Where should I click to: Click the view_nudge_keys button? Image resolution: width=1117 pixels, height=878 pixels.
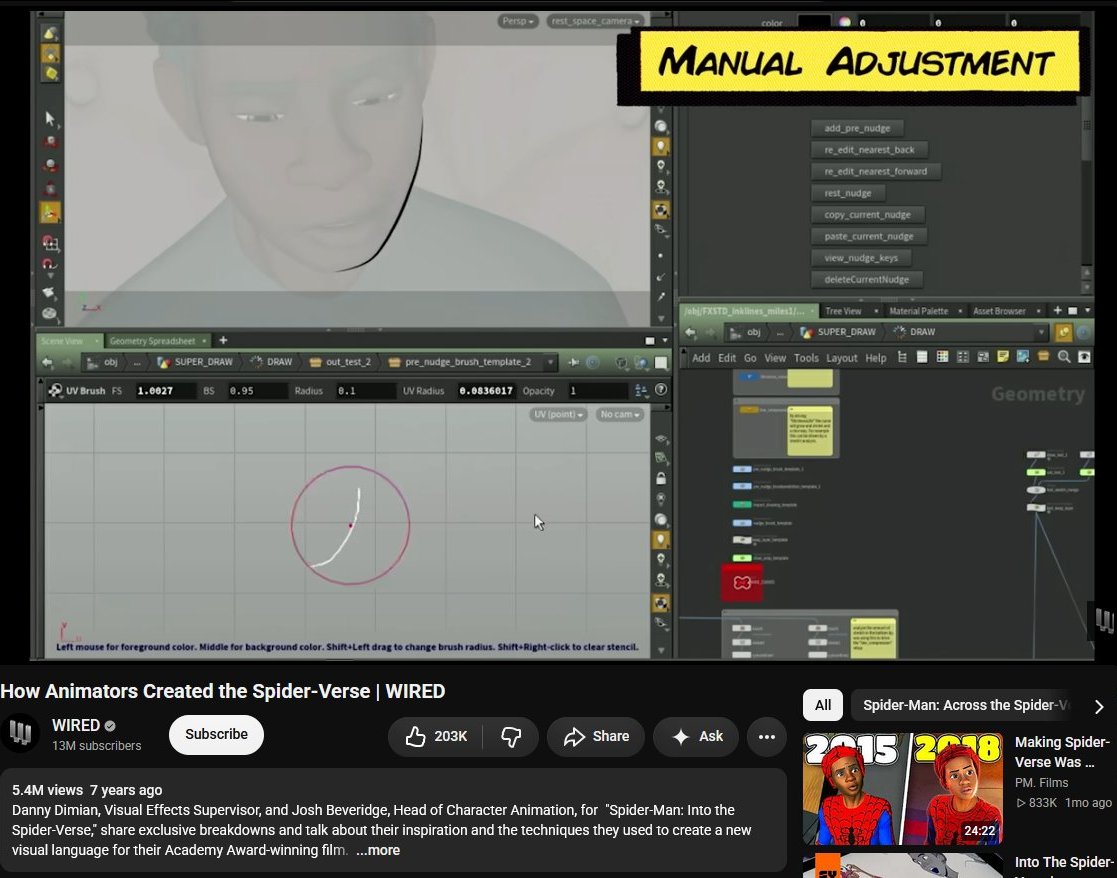click(x=861, y=258)
